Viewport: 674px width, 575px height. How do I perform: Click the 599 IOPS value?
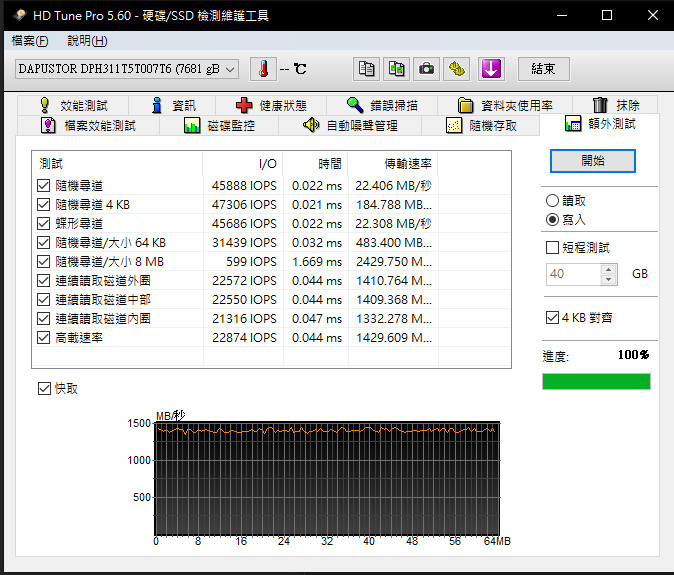pyautogui.click(x=251, y=261)
